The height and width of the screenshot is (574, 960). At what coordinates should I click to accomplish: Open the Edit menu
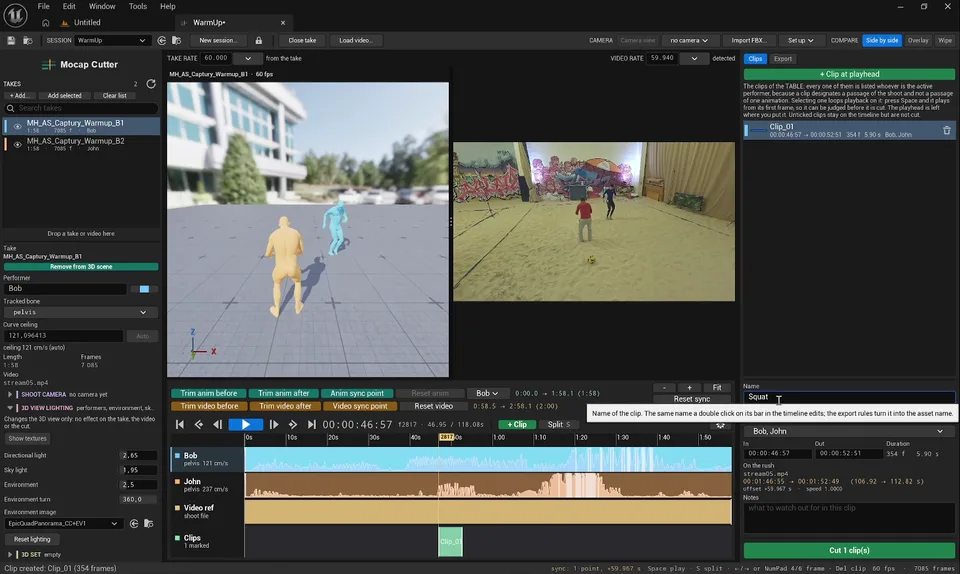[x=69, y=6]
